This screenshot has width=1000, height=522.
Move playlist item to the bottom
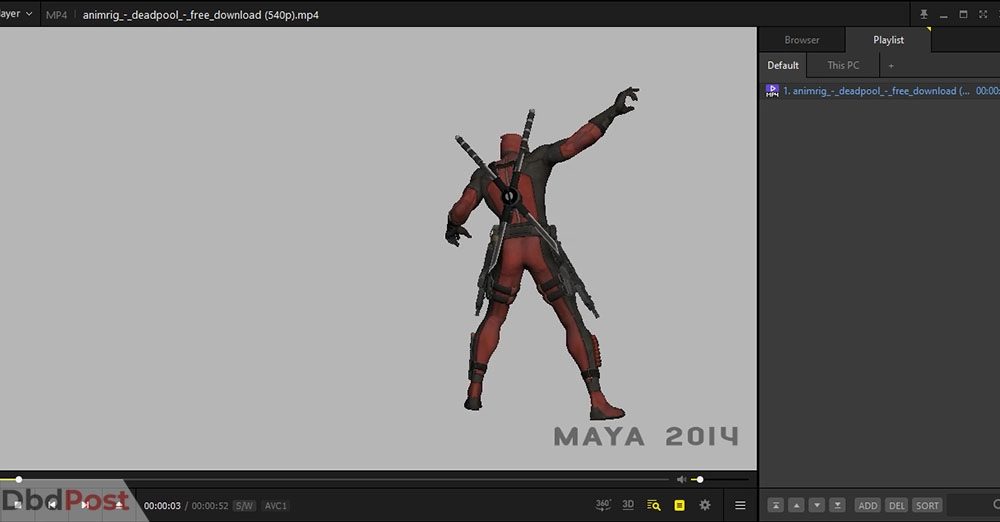[x=837, y=505]
